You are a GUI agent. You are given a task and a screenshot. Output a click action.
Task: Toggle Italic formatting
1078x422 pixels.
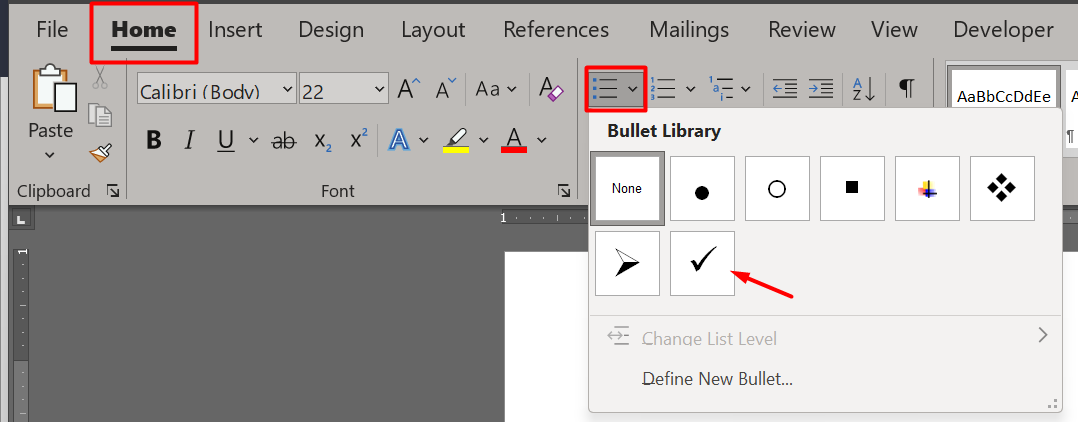coord(188,140)
